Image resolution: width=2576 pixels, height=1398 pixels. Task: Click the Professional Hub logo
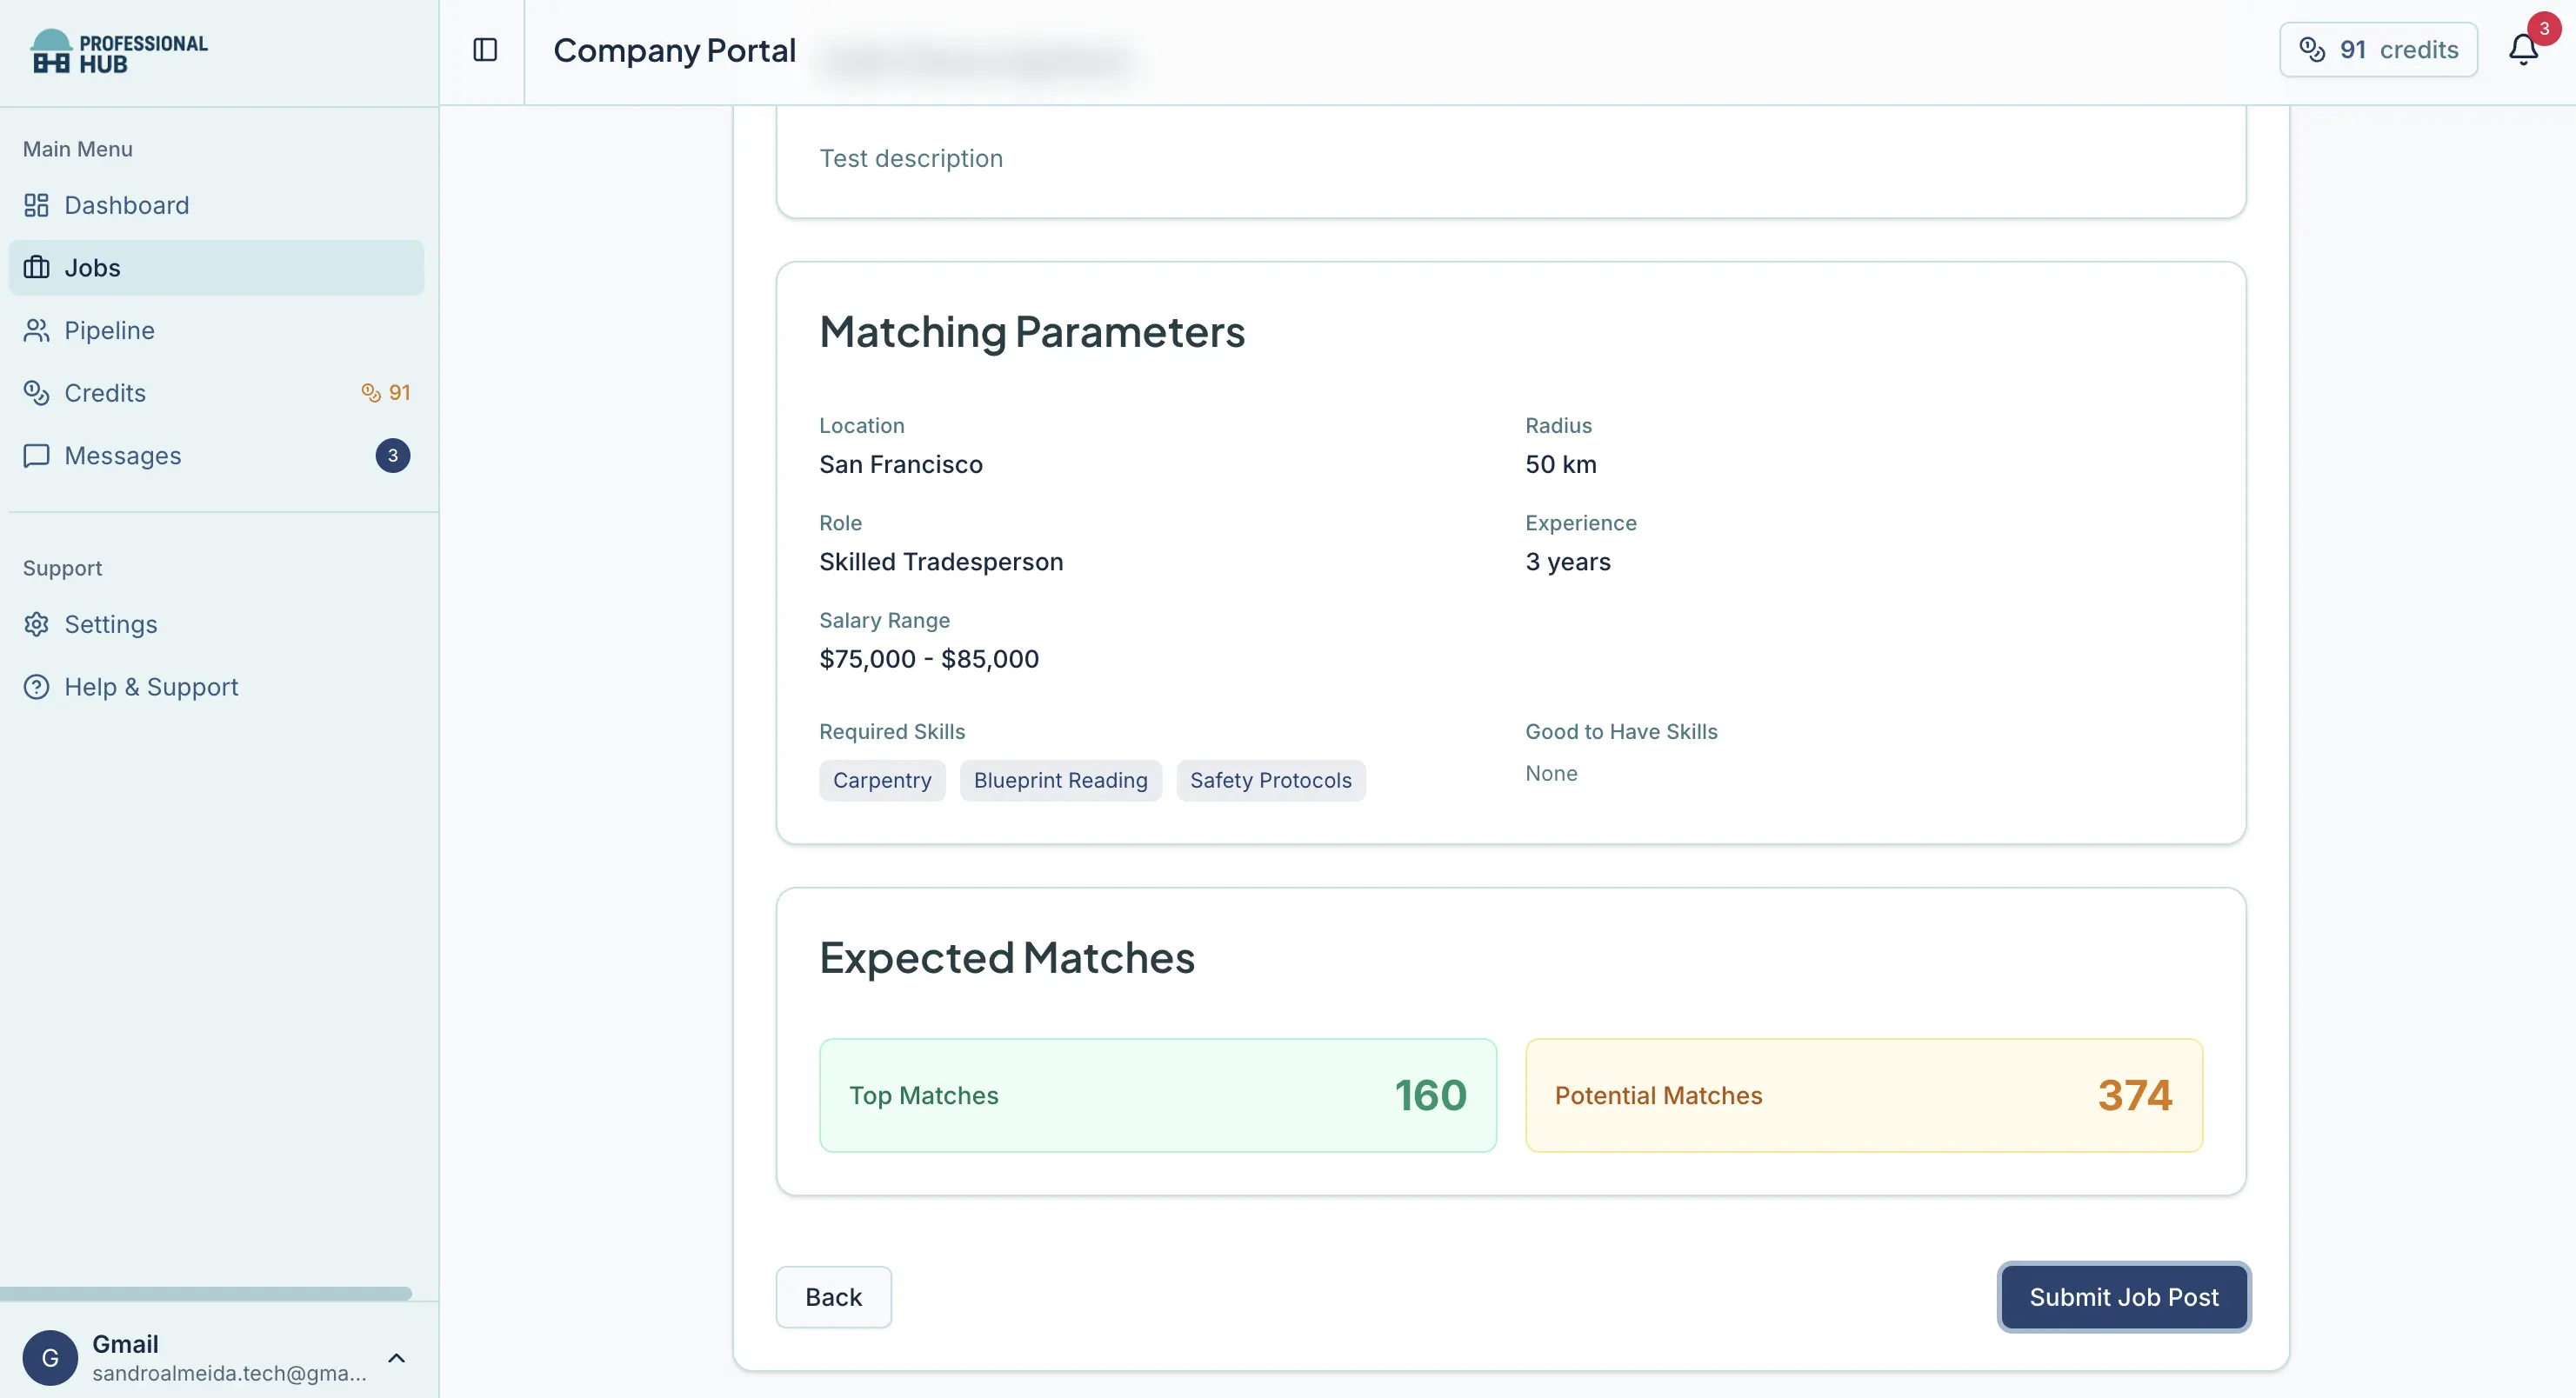click(x=118, y=52)
